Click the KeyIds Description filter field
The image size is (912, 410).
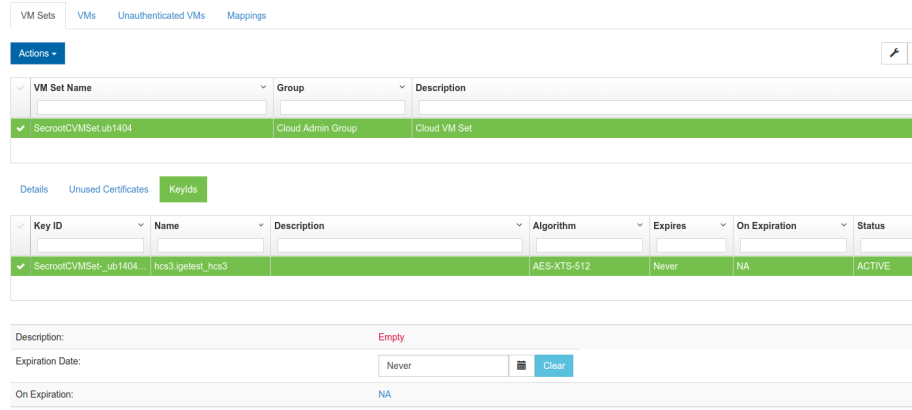(x=400, y=245)
